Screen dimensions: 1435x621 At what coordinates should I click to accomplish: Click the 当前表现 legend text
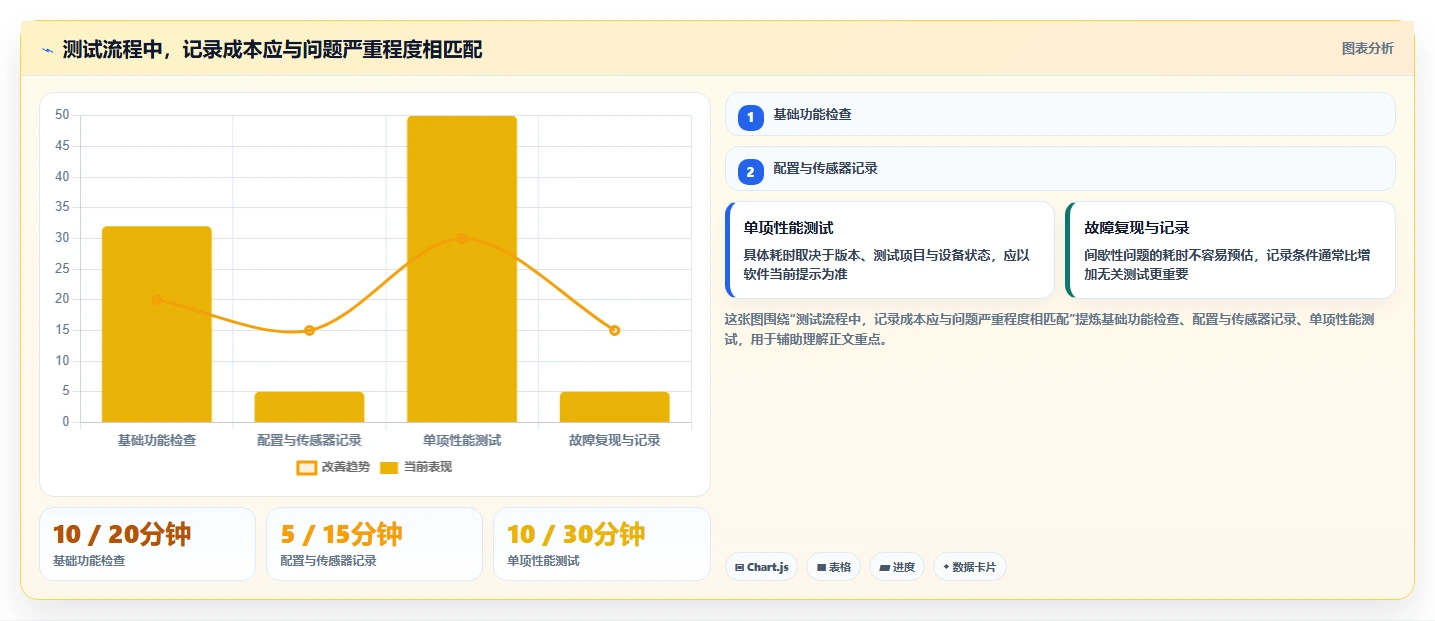click(428, 467)
